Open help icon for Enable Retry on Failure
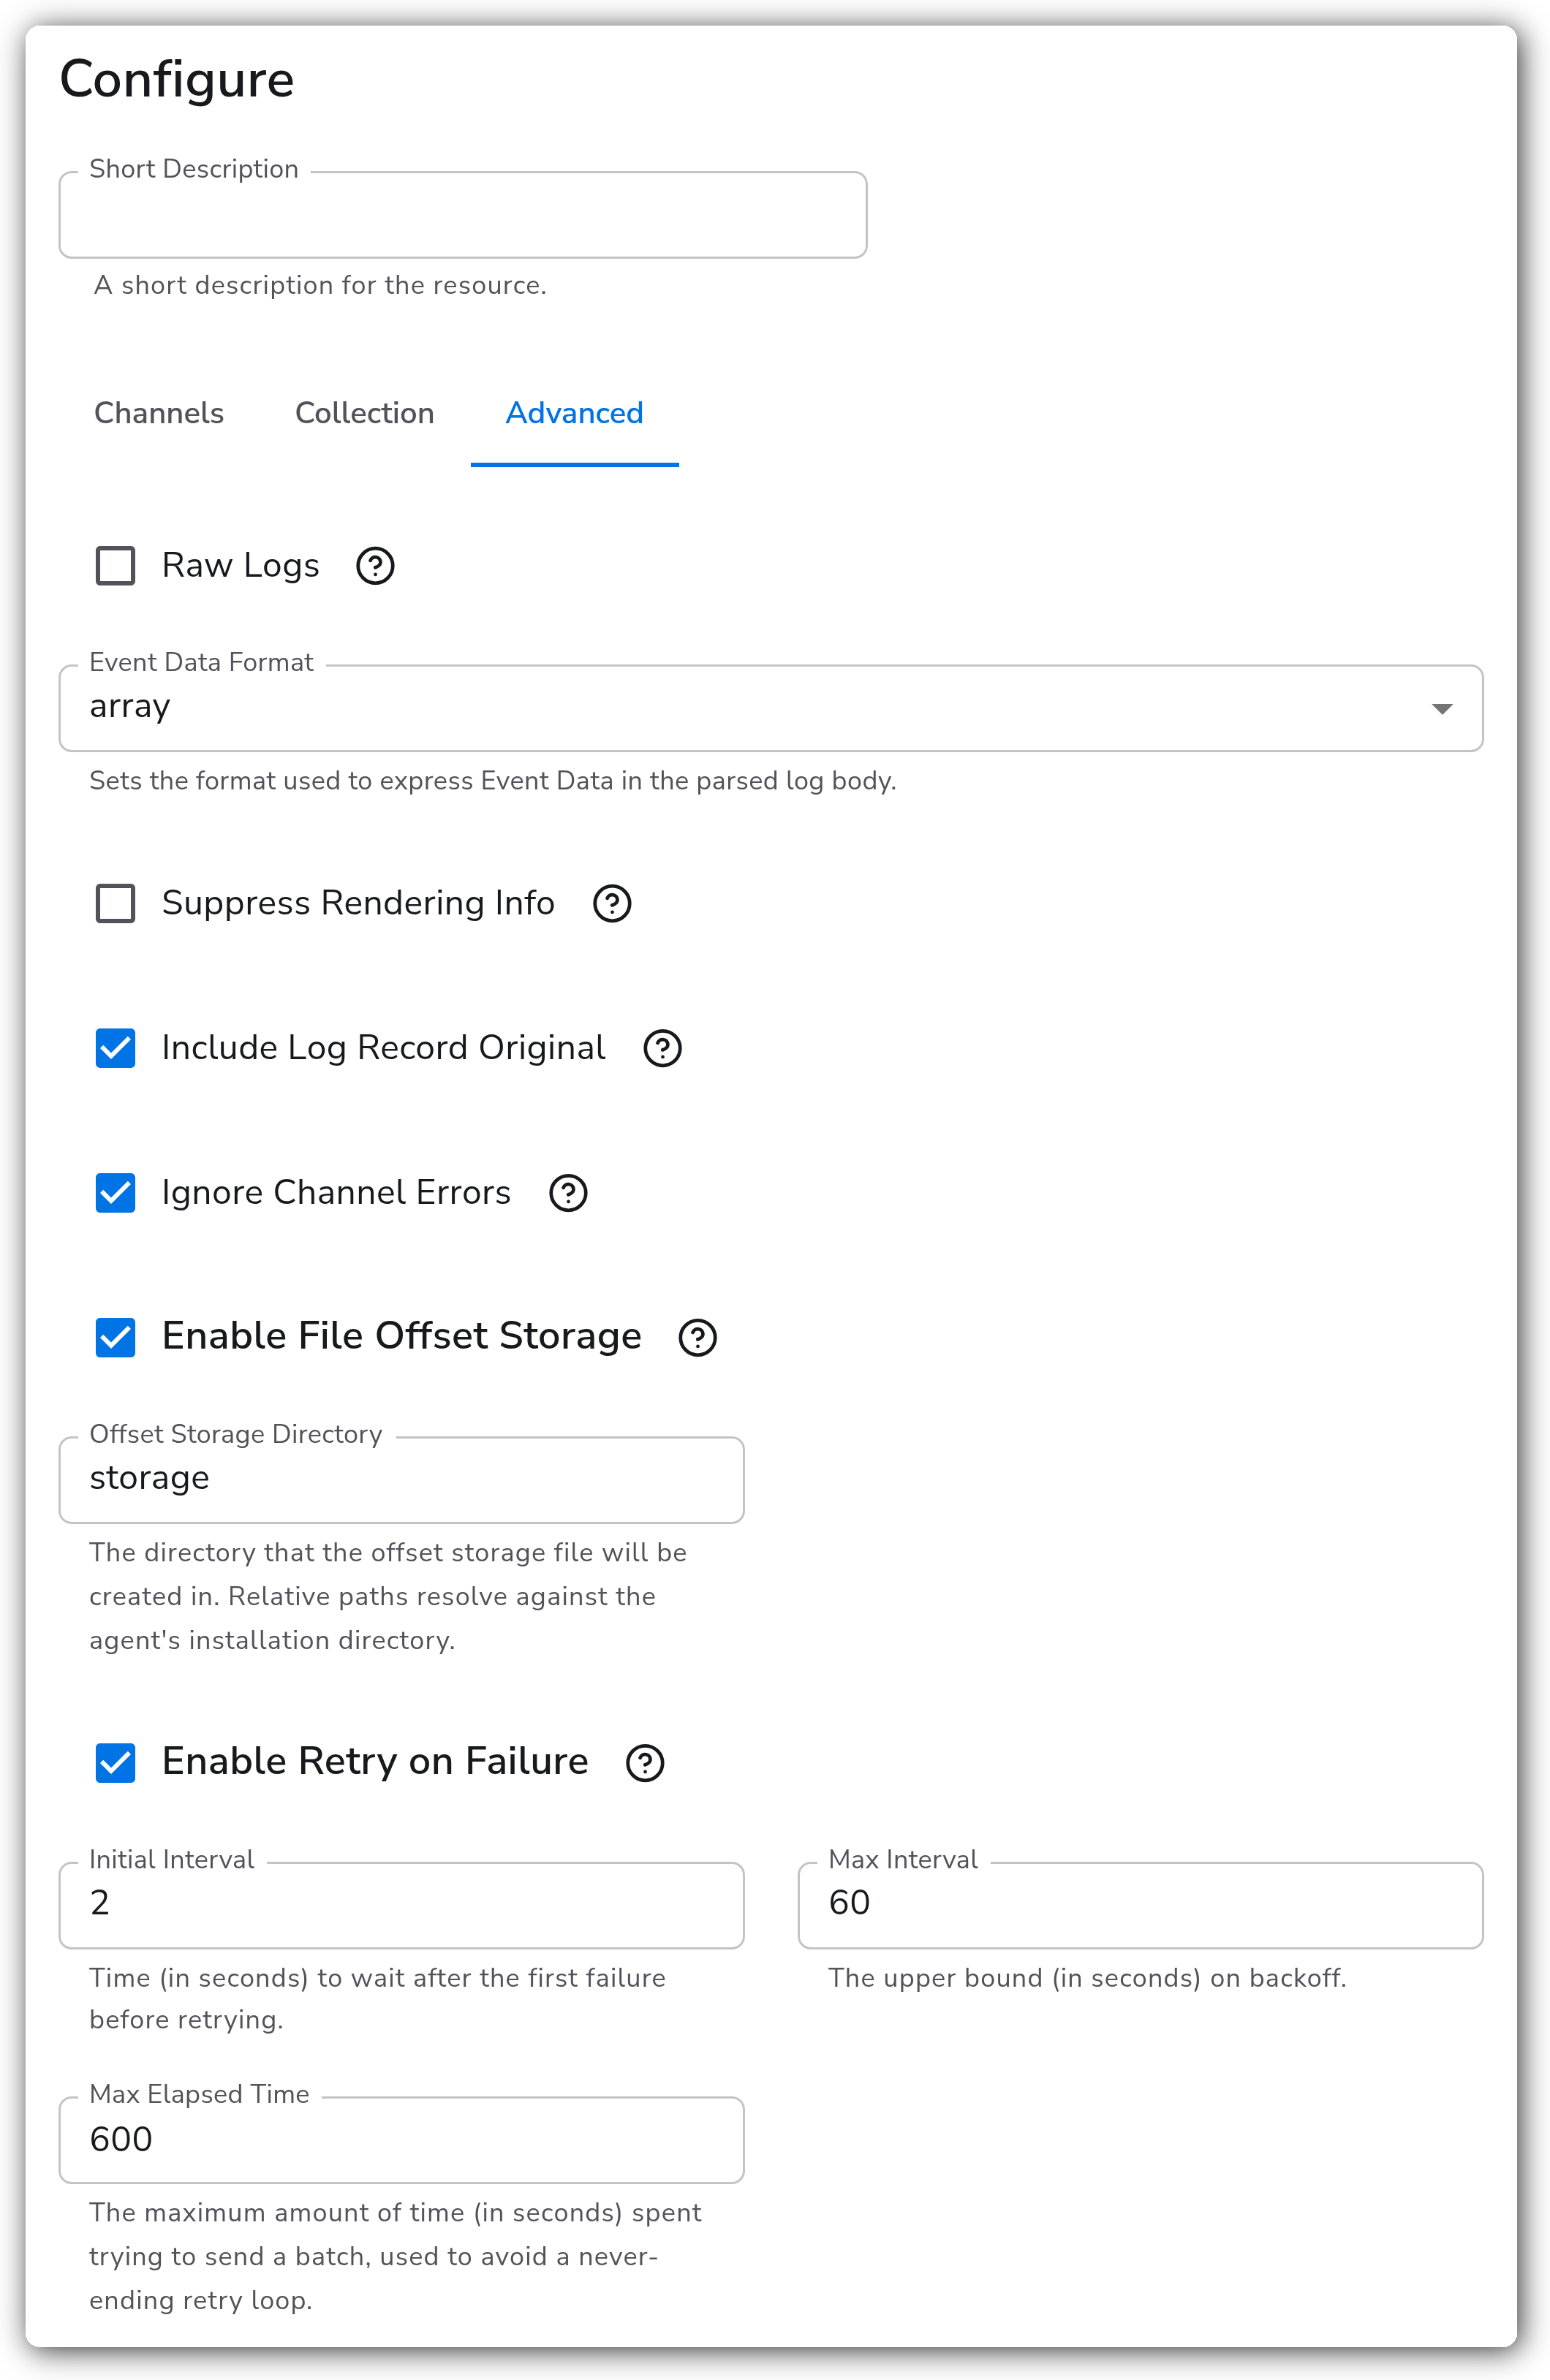The width and height of the screenshot is (1550, 2380). click(645, 1763)
